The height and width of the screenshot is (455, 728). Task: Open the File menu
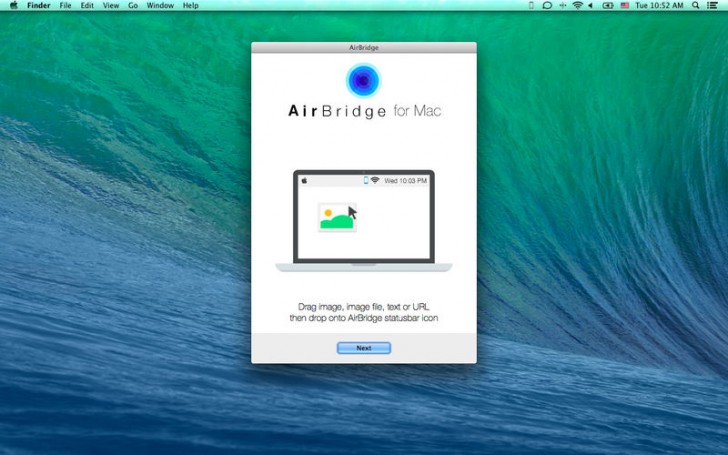[65, 6]
